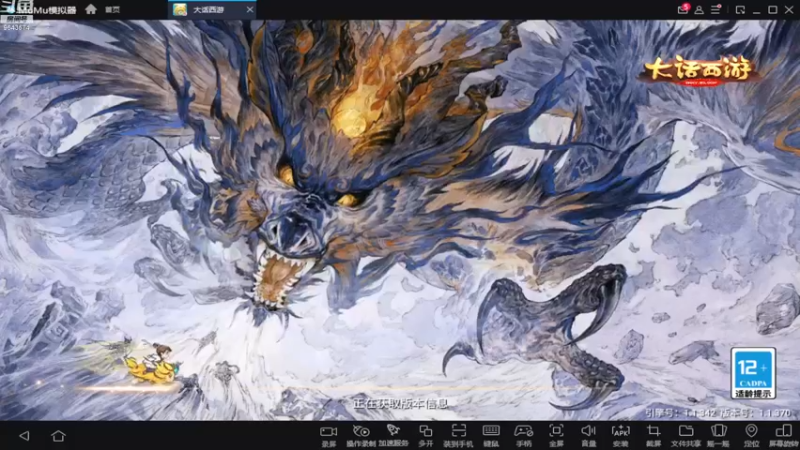This screenshot has width=800, height=450.
Task: Minimize the MuMu emulator window
Action: 757,10
